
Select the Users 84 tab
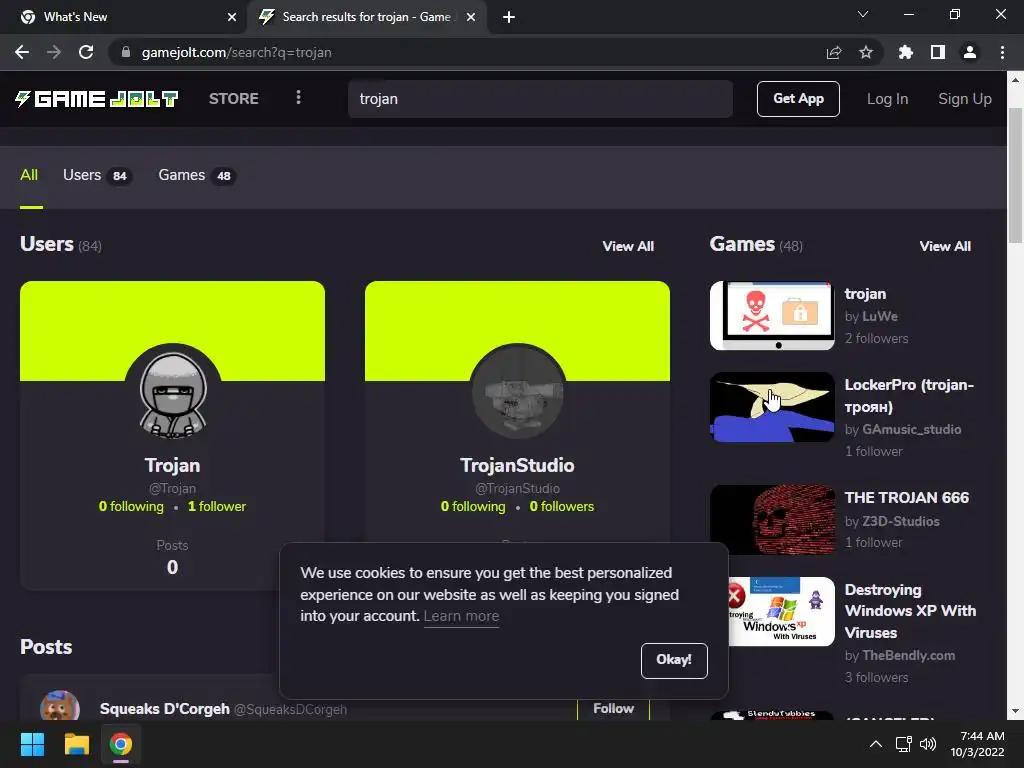97,175
